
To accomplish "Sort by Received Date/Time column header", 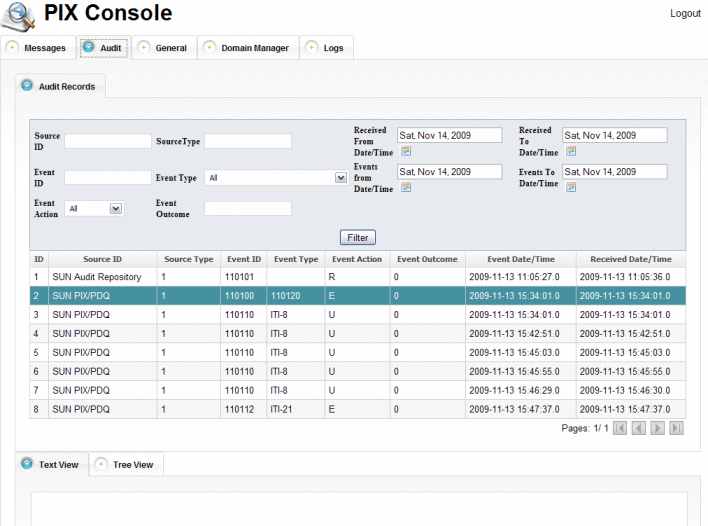I will click(631, 259).
